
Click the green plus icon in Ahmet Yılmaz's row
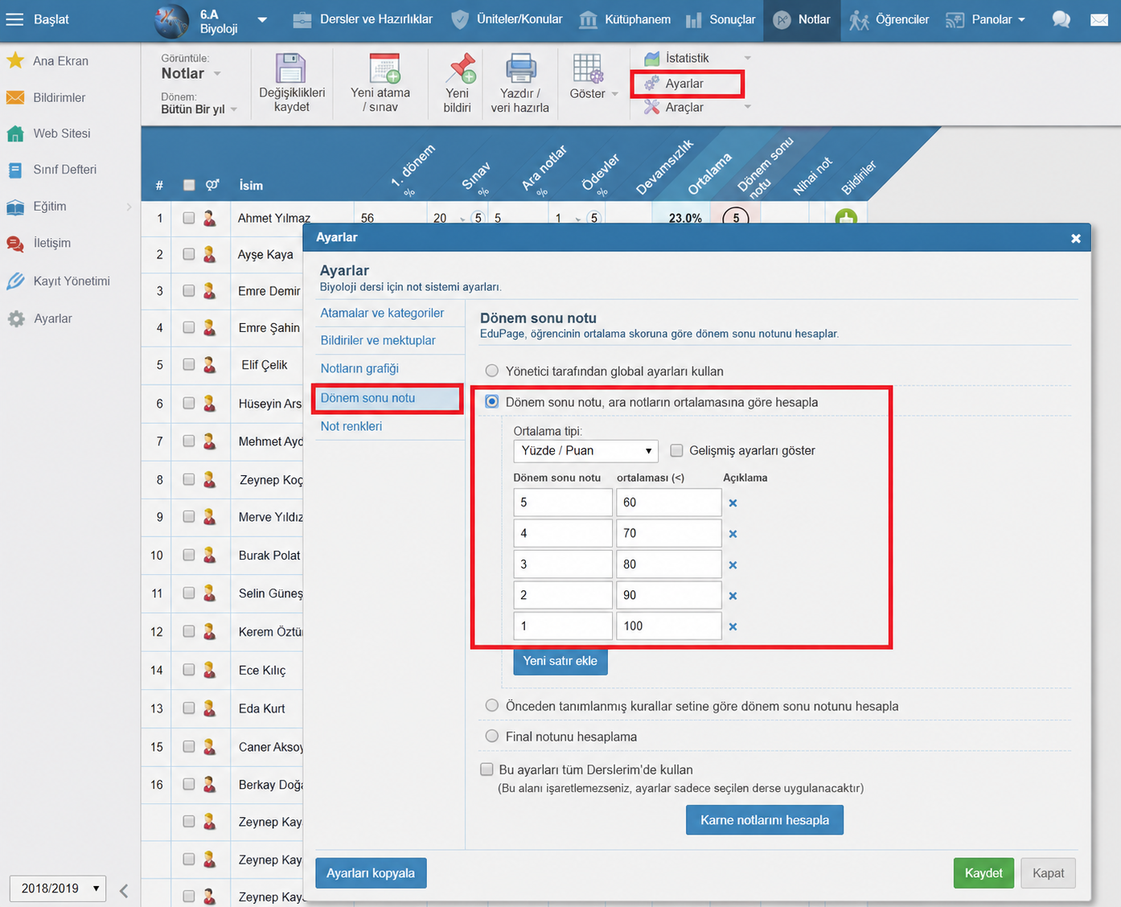pyautogui.click(x=846, y=217)
